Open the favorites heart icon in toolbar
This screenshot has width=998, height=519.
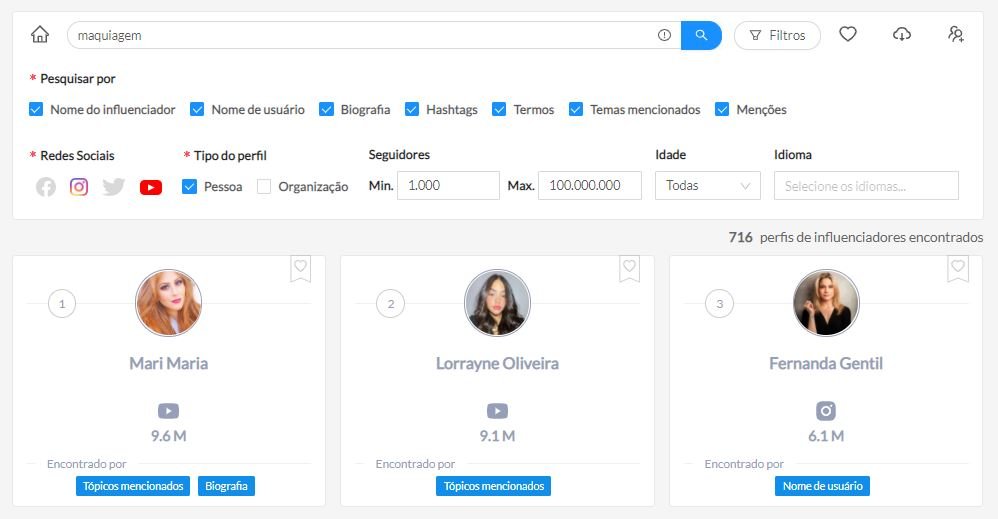coord(848,35)
